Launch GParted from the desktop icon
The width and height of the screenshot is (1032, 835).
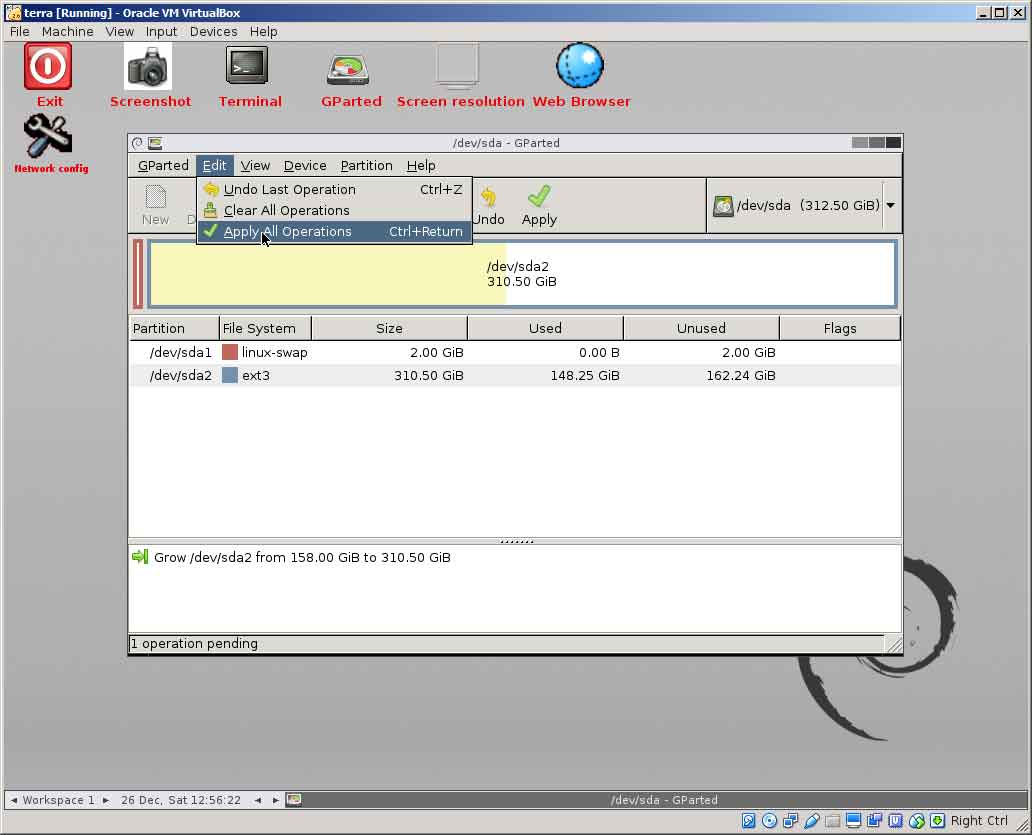click(x=348, y=70)
